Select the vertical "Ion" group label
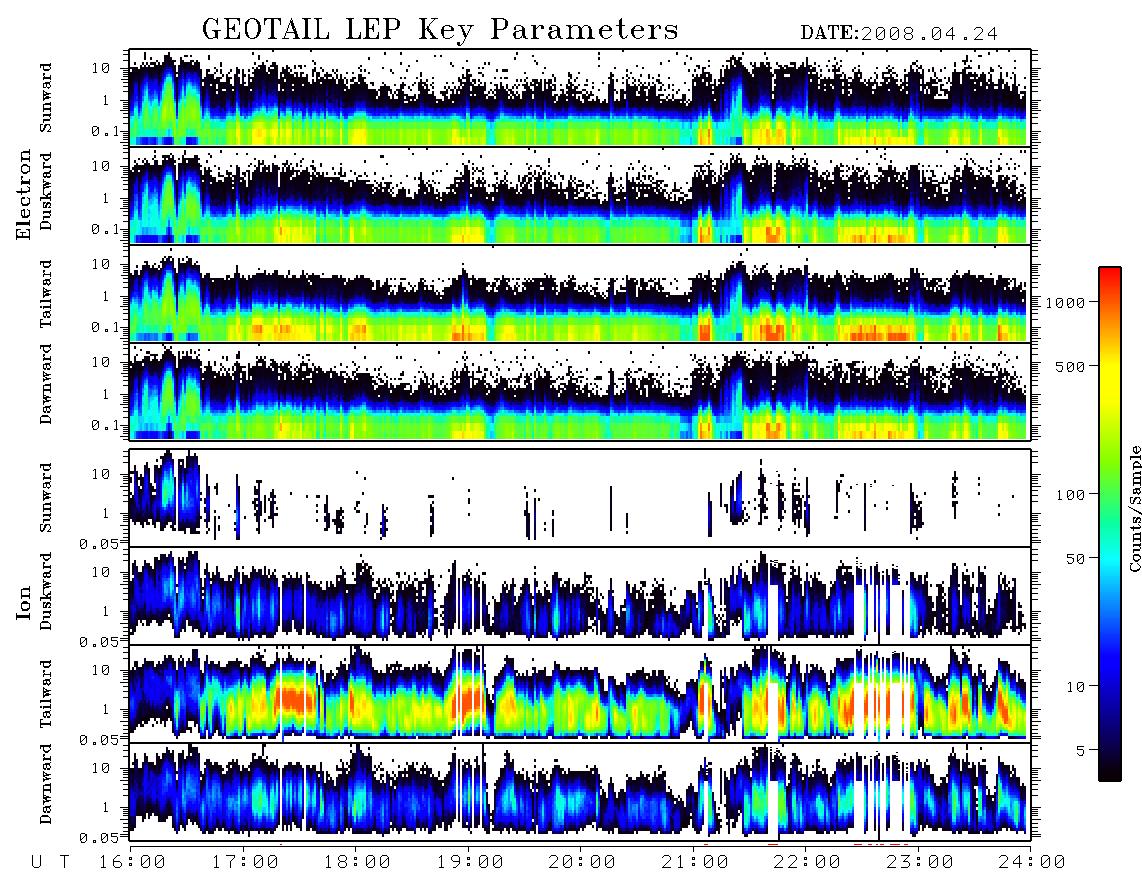Screen dimensions: 1142x880 point(24,602)
